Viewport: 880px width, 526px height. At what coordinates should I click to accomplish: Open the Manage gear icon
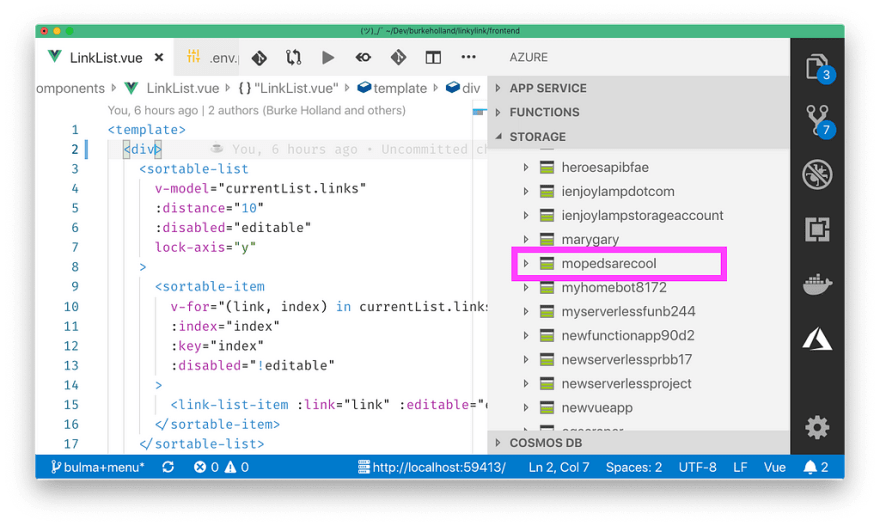tap(817, 428)
